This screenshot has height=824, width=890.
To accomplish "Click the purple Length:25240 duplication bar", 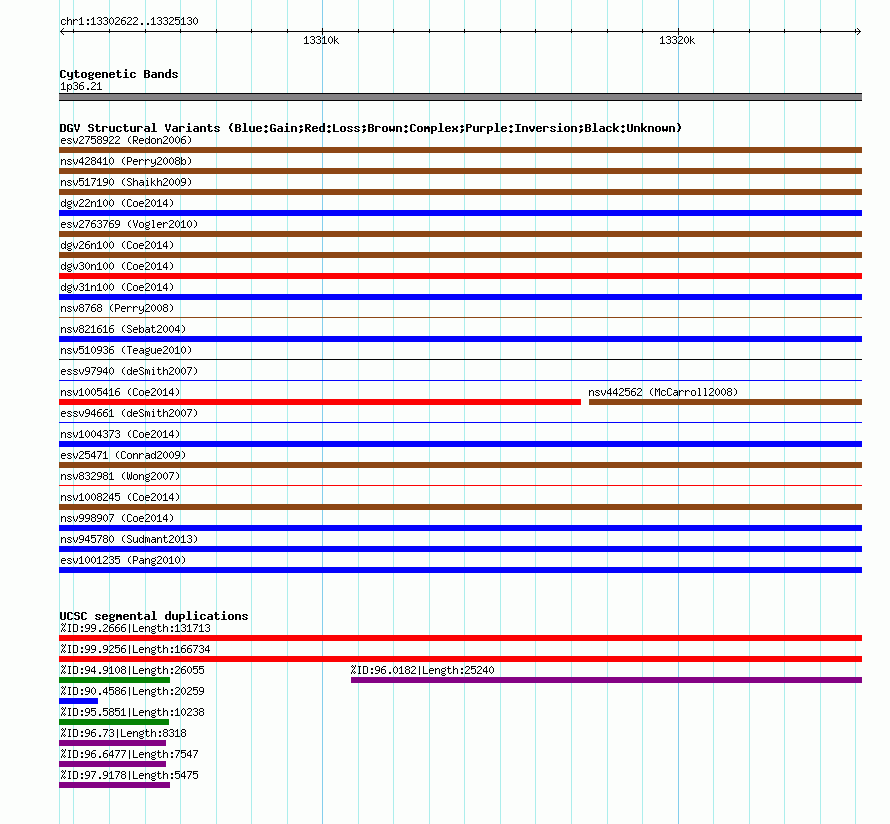I will click(606, 680).
